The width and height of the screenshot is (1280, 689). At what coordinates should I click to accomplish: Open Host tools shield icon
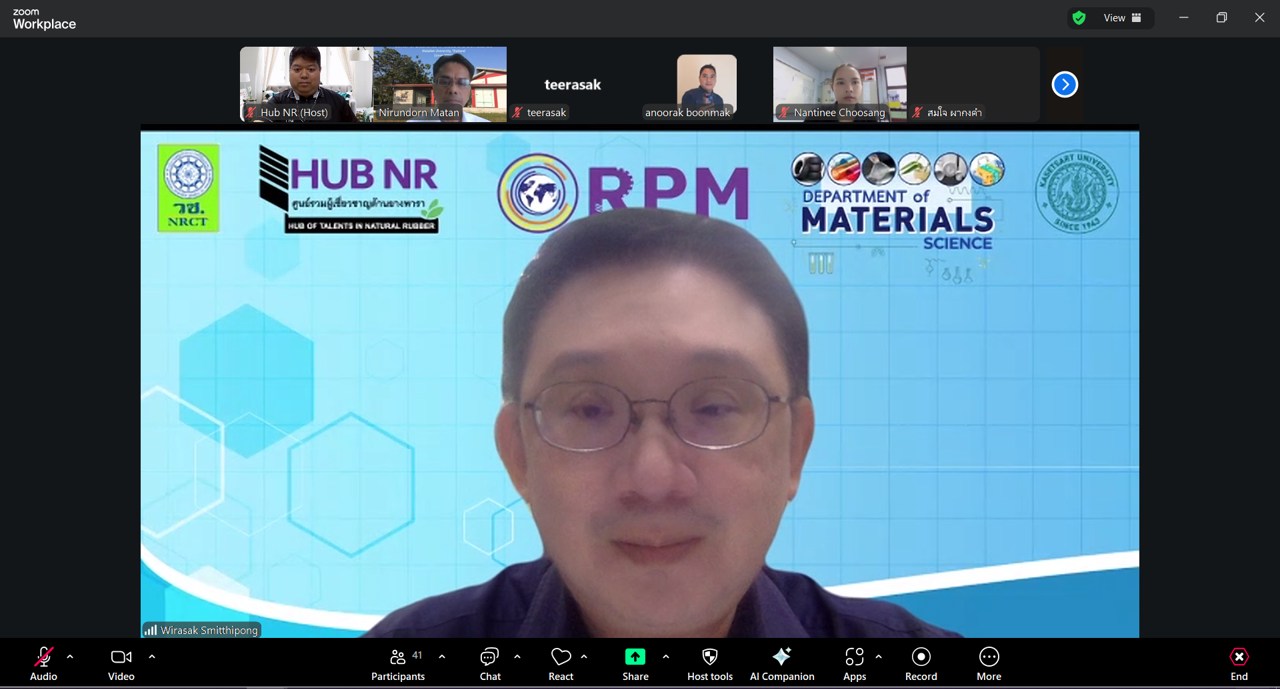pos(710,663)
